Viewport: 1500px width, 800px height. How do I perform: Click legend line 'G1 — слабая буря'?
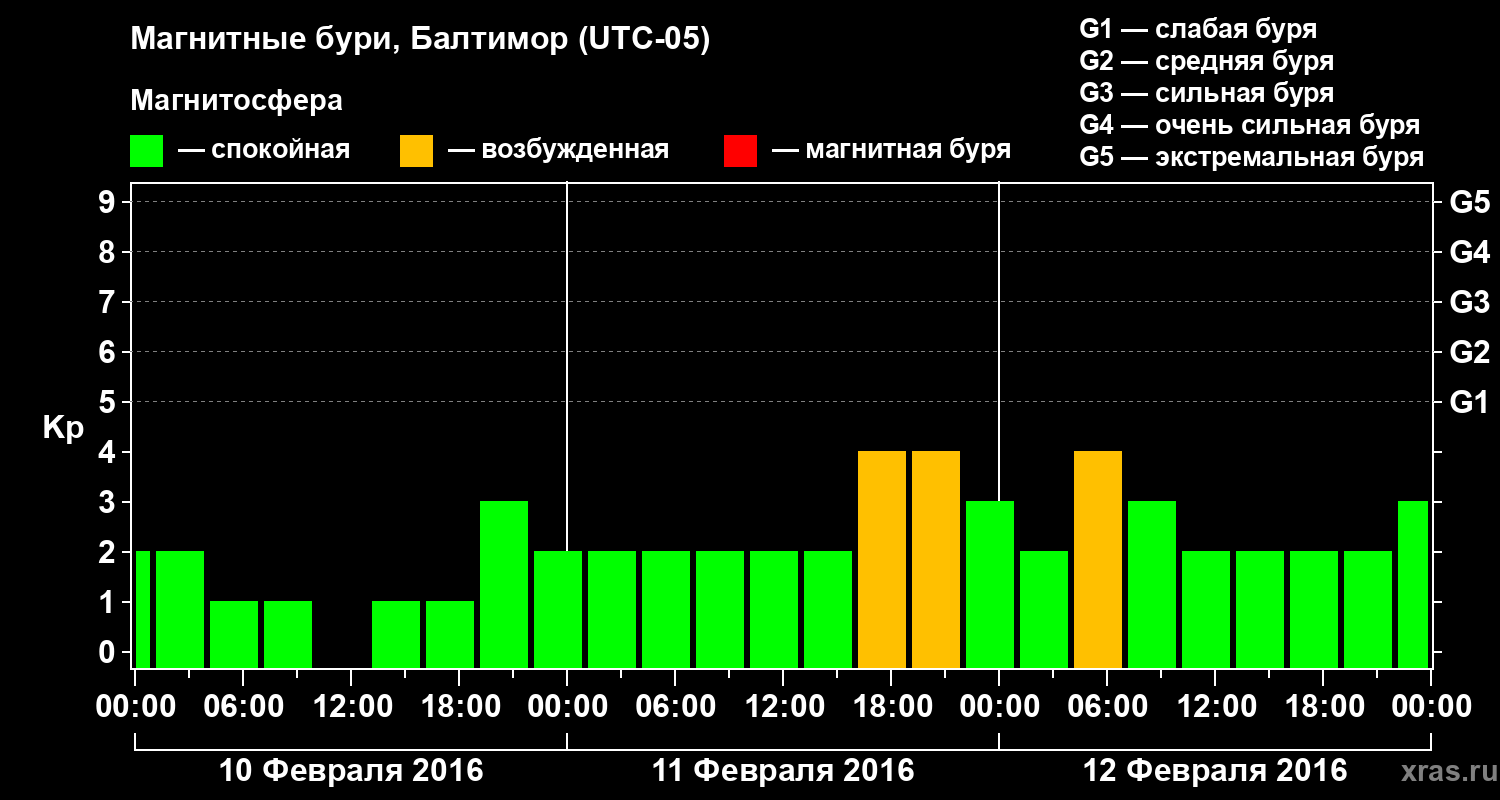[x=1198, y=29]
